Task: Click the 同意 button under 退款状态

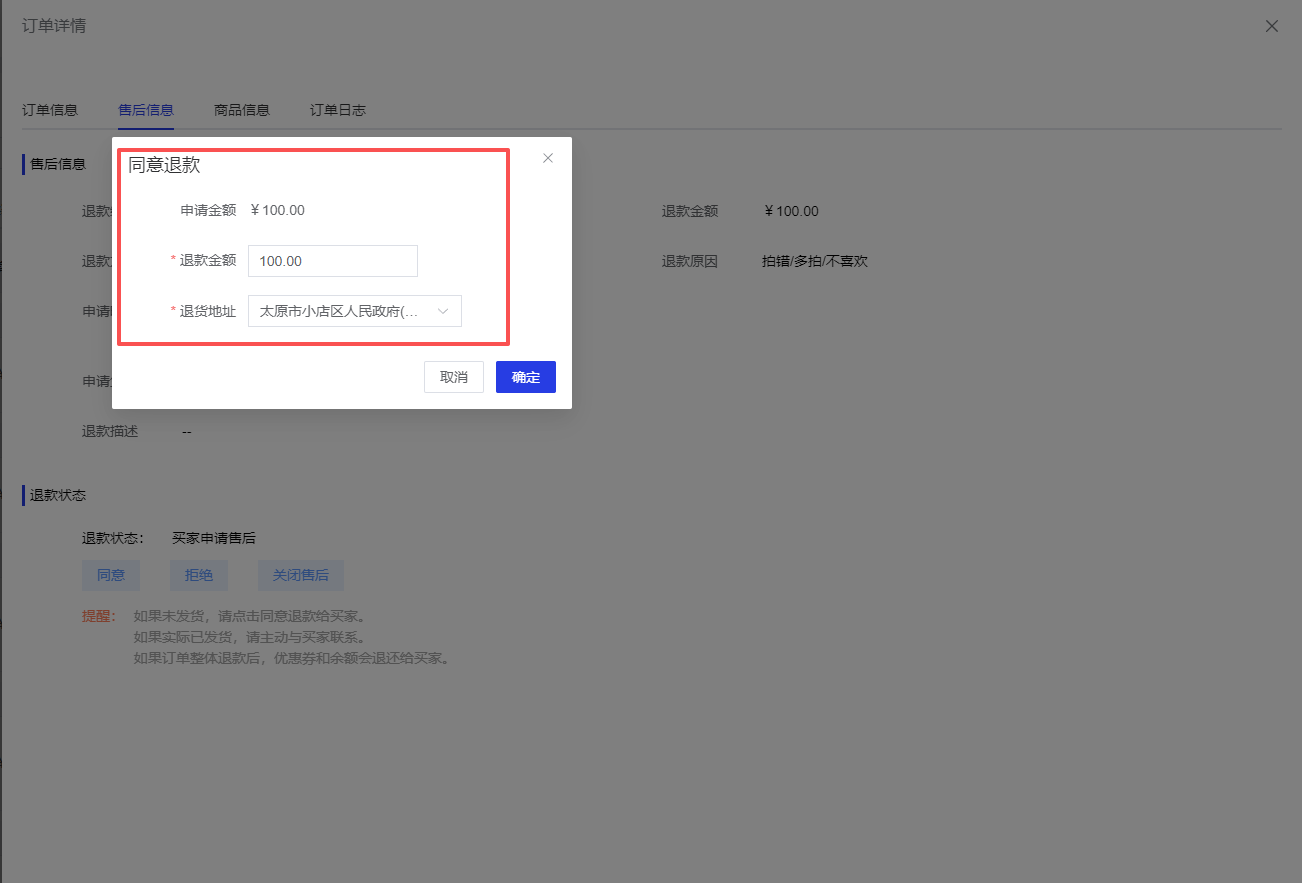Action: pos(111,575)
